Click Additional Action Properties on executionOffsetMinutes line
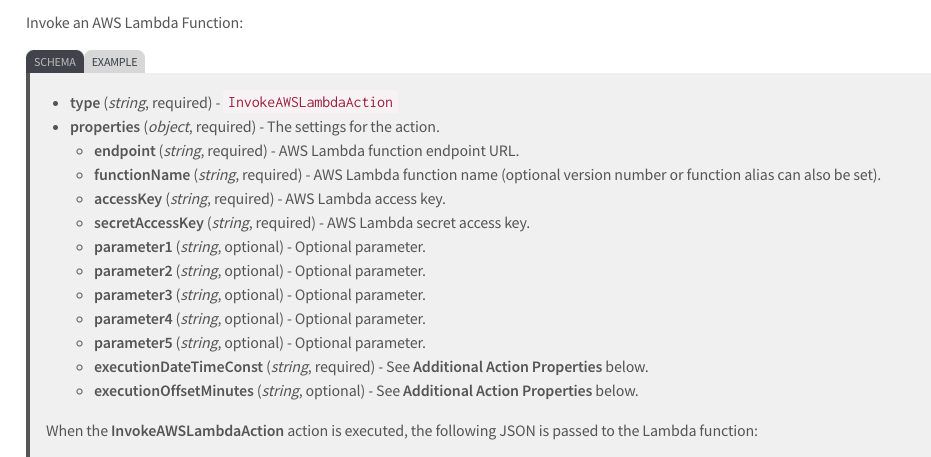 [497, 391]
